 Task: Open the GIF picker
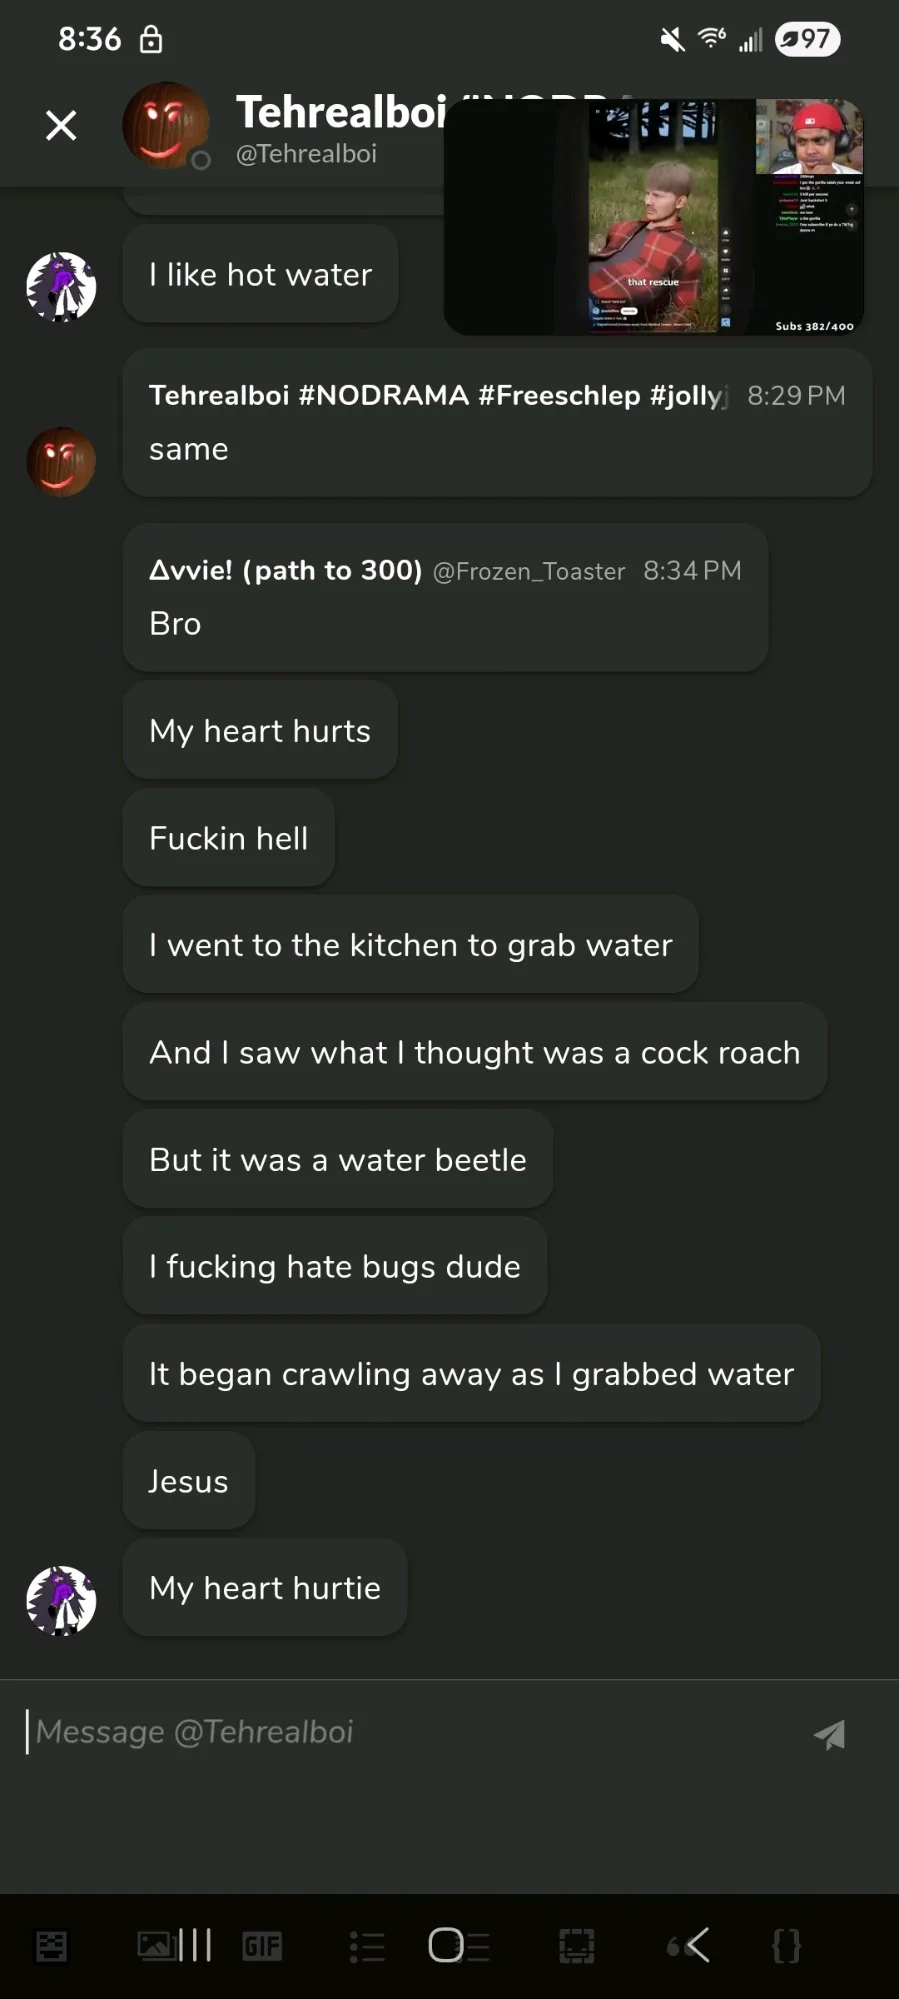tap(262, 1946)
